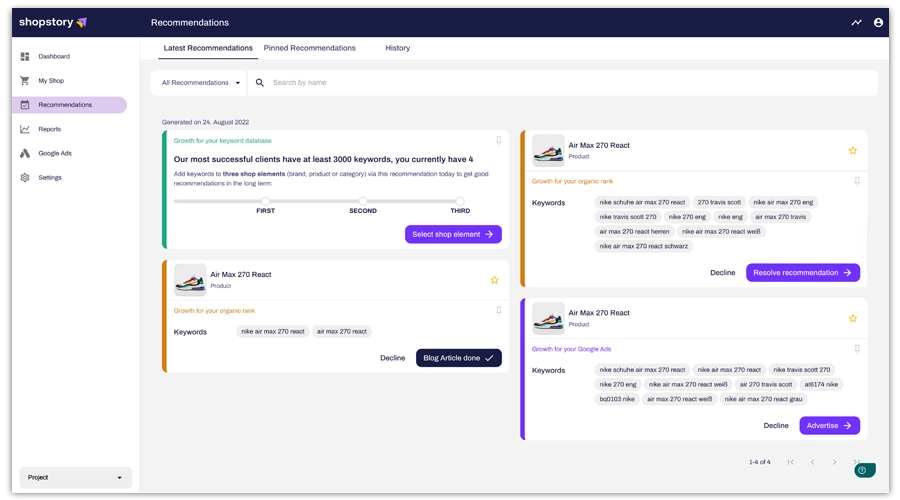Click keyword chip 'nike air max 270 react schwarz'
900x500 pixels.
643,246
